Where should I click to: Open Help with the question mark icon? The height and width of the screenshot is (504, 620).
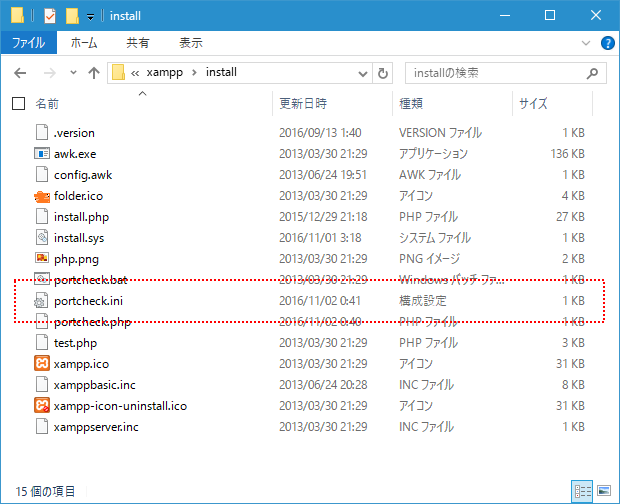pos(607,43)
